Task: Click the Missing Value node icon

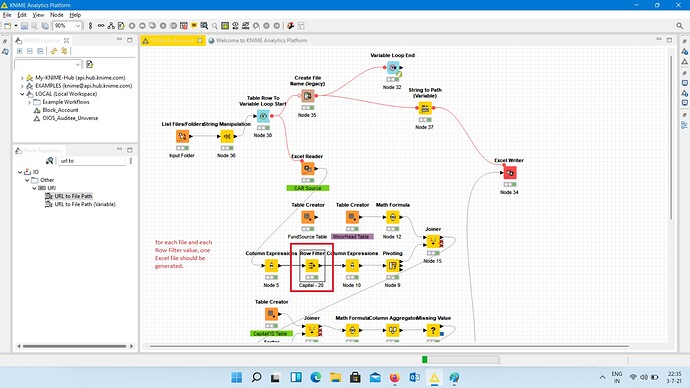Action: (433, 330)
